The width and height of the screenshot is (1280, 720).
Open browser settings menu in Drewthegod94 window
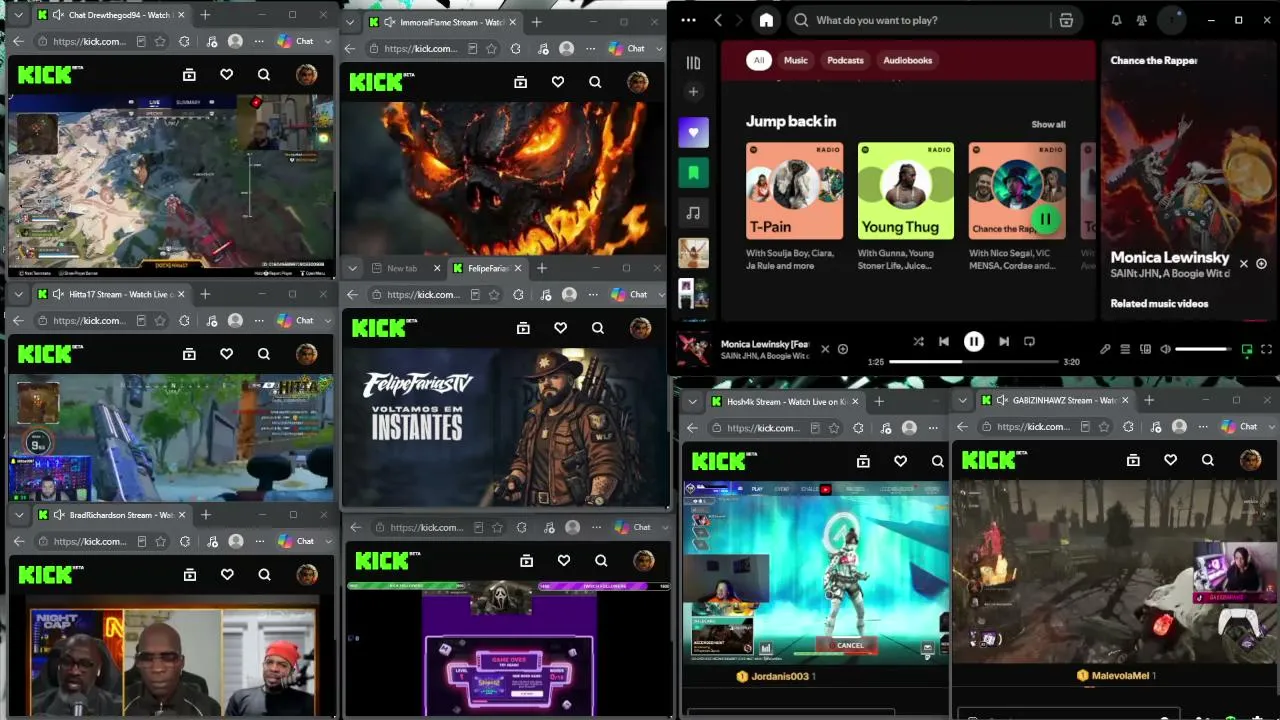pyautogui.click(x=259, y=41)
